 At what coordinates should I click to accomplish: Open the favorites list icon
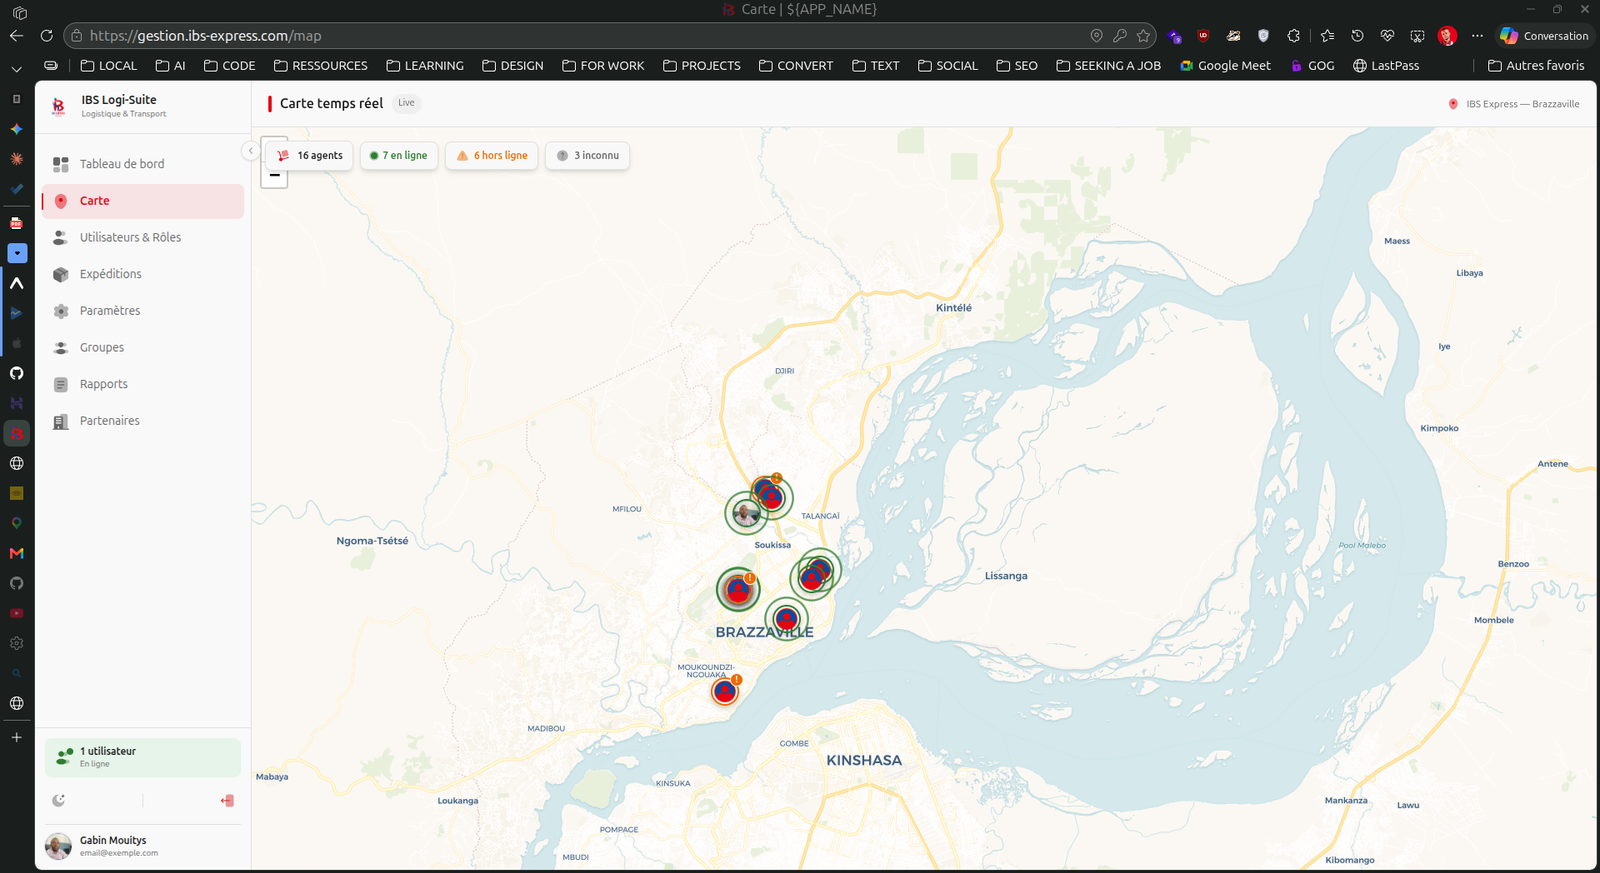click(1327, 36)
